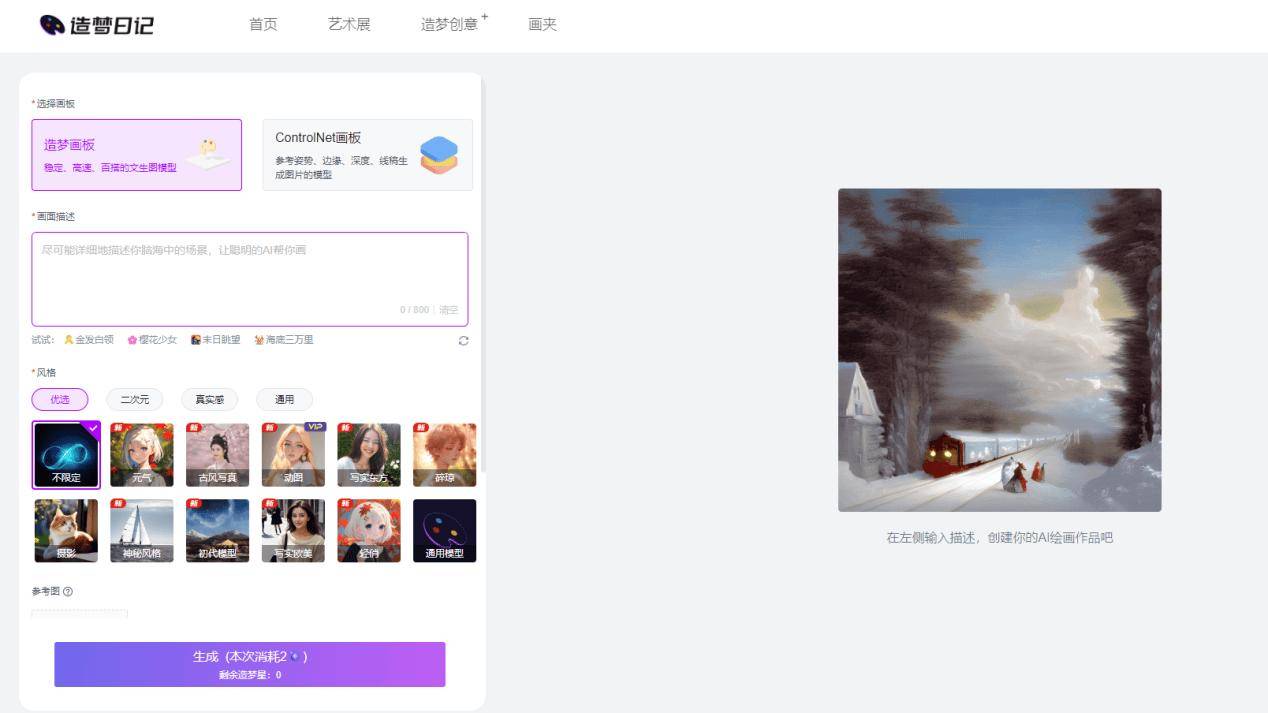The image size is (1268, 713).
Task: Switch to the ControlNet画板 option
Action: tap(367, 155)
